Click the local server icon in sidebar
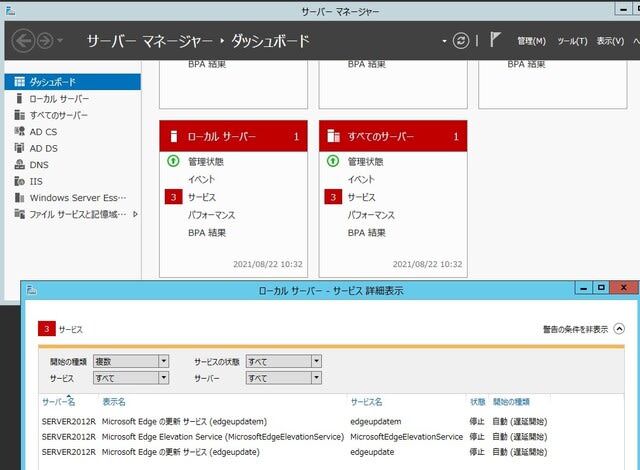 click(19, 98)
